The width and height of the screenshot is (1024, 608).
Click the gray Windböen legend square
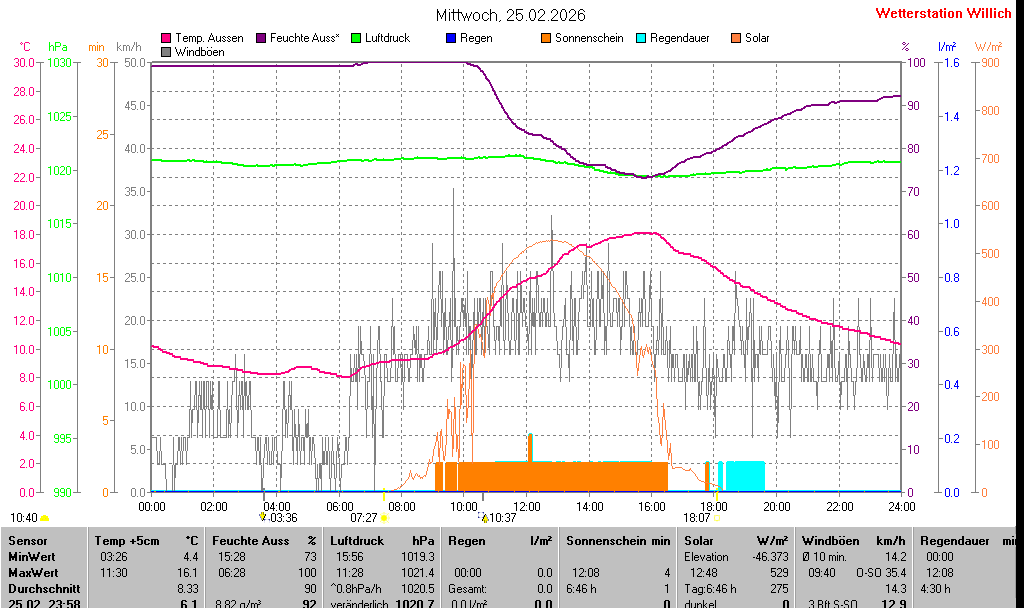coord(166,52)
